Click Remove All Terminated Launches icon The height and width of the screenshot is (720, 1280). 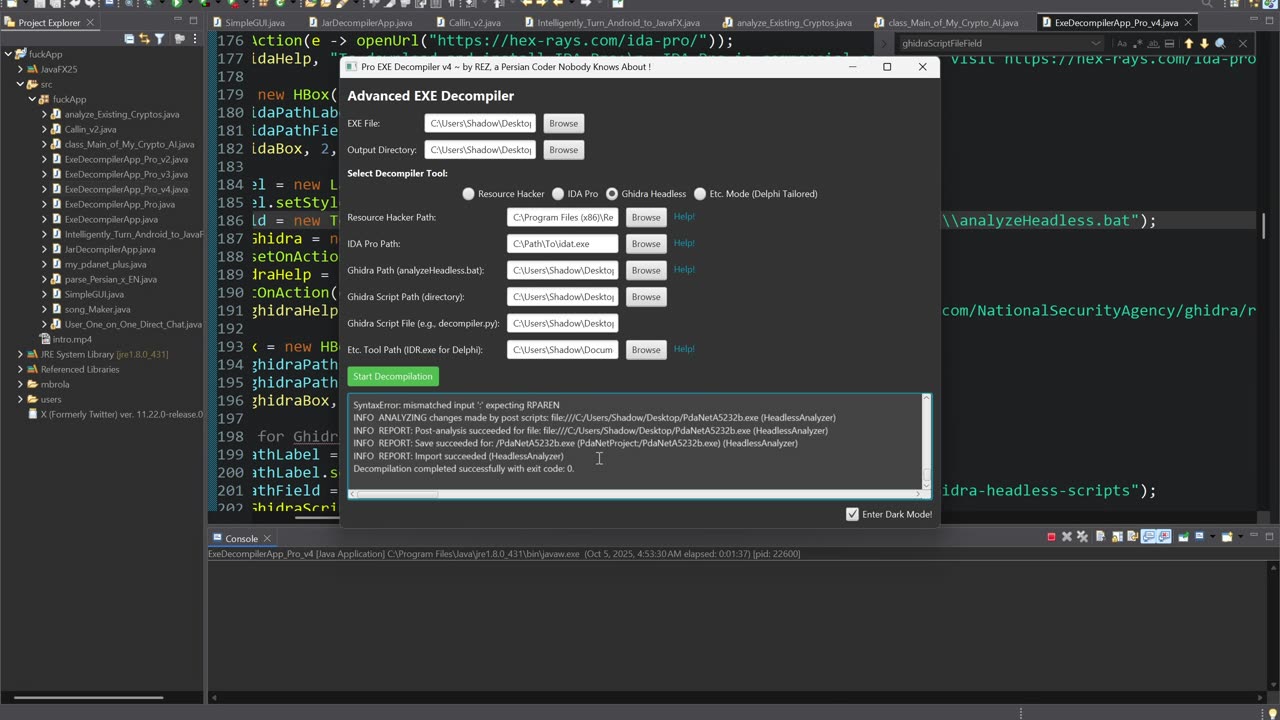pyautogui.click(x=1082, y=537)
